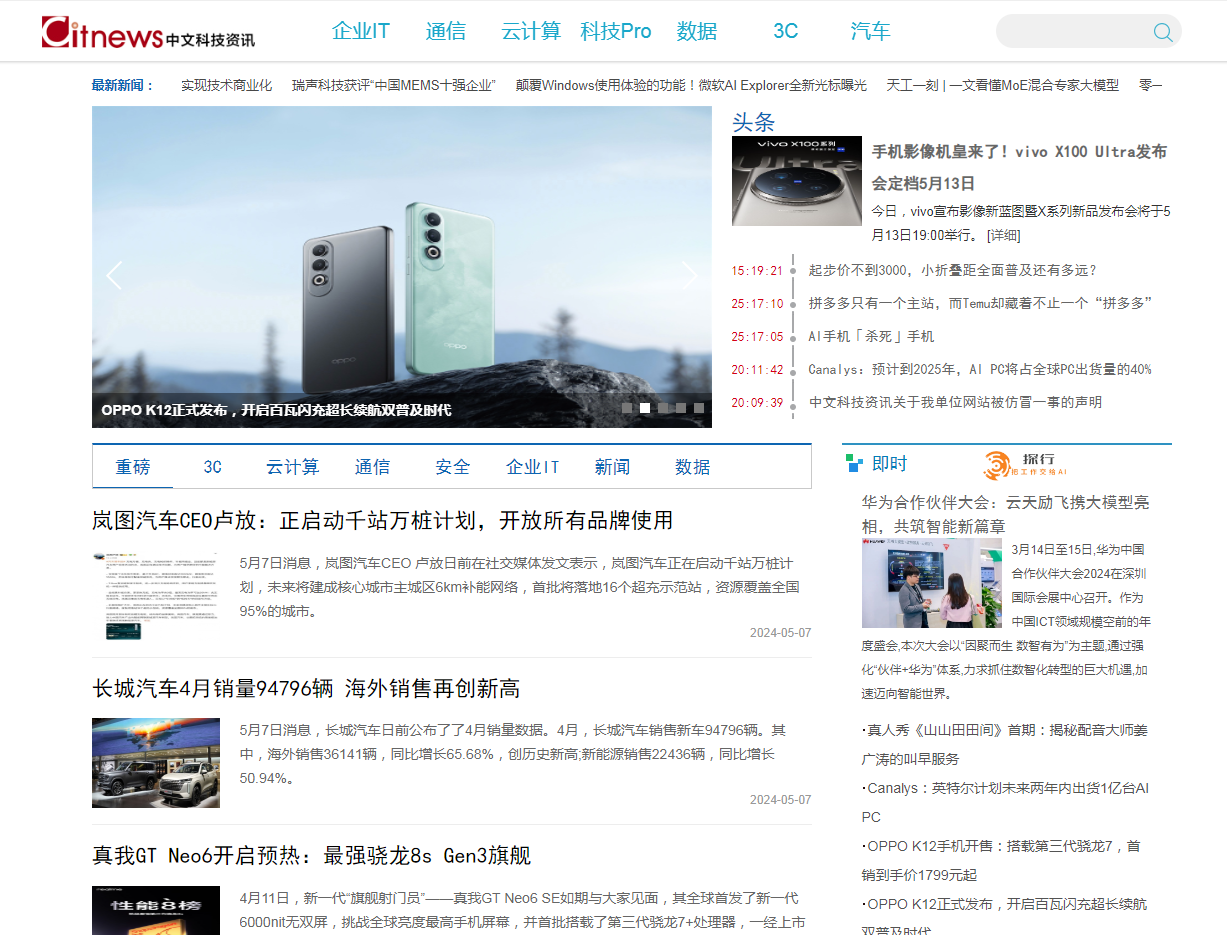The image size is (1227, 935).
Task: Switch to the 新闻 content tab
Action: (612, 467)
